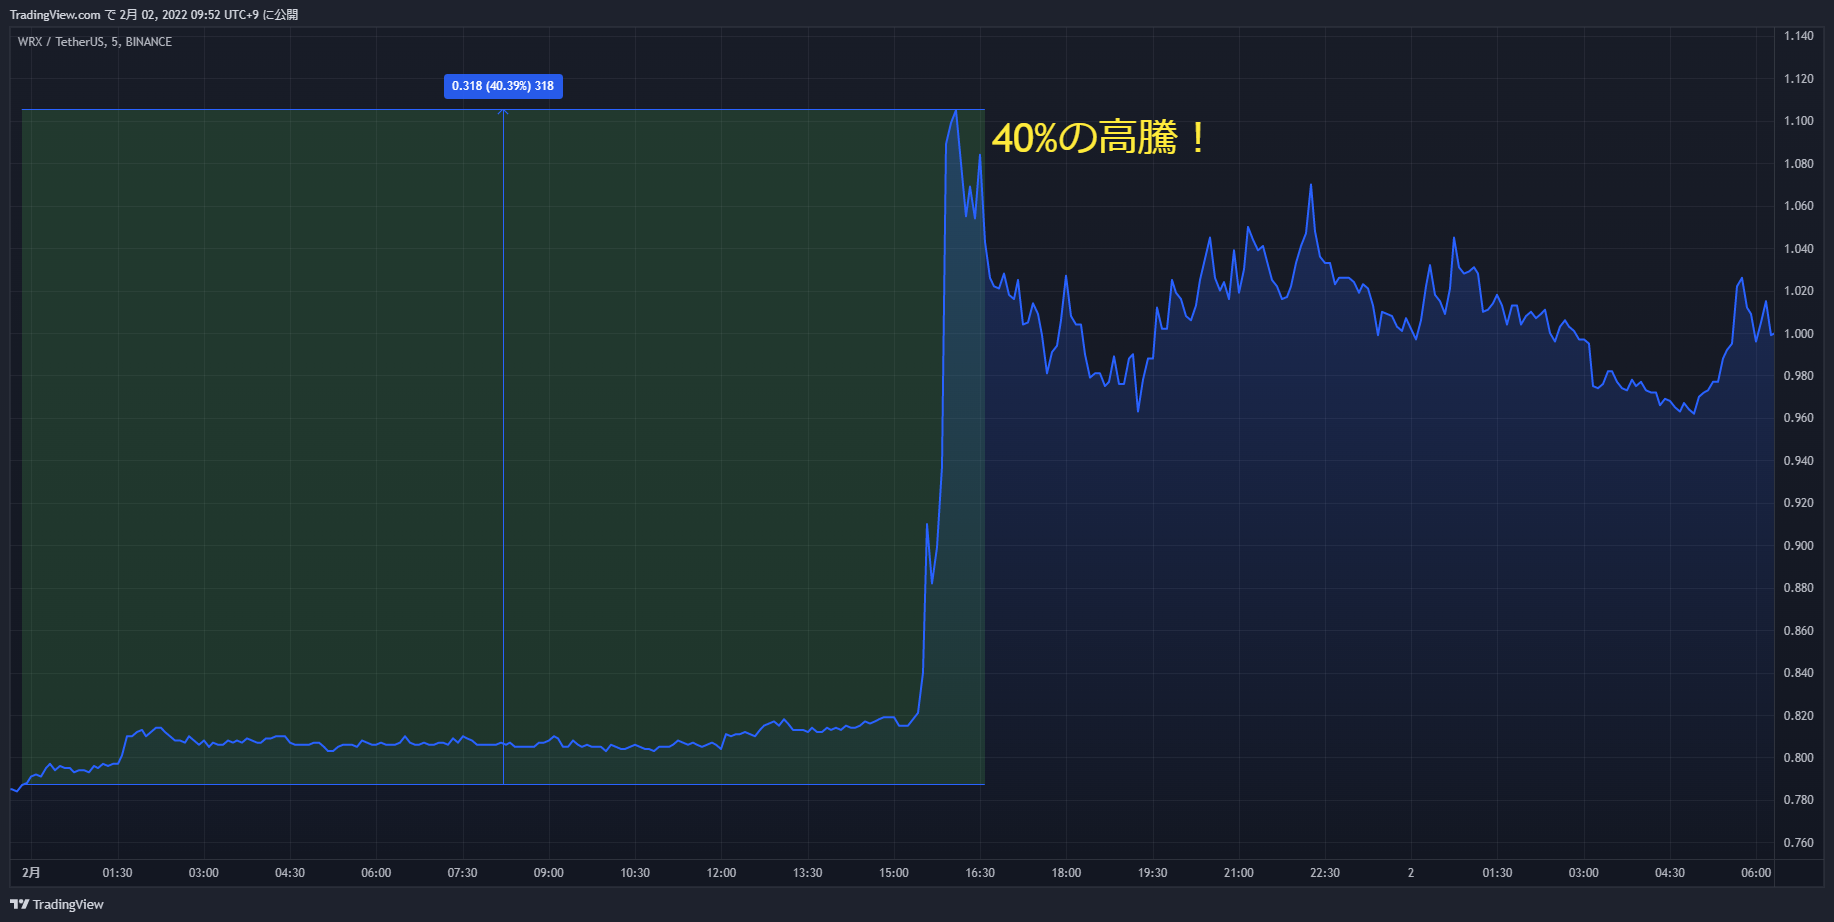This screenshot has width=1834, height=922.
Task: Click the 0.920 price axis label
Action: 1798,503
